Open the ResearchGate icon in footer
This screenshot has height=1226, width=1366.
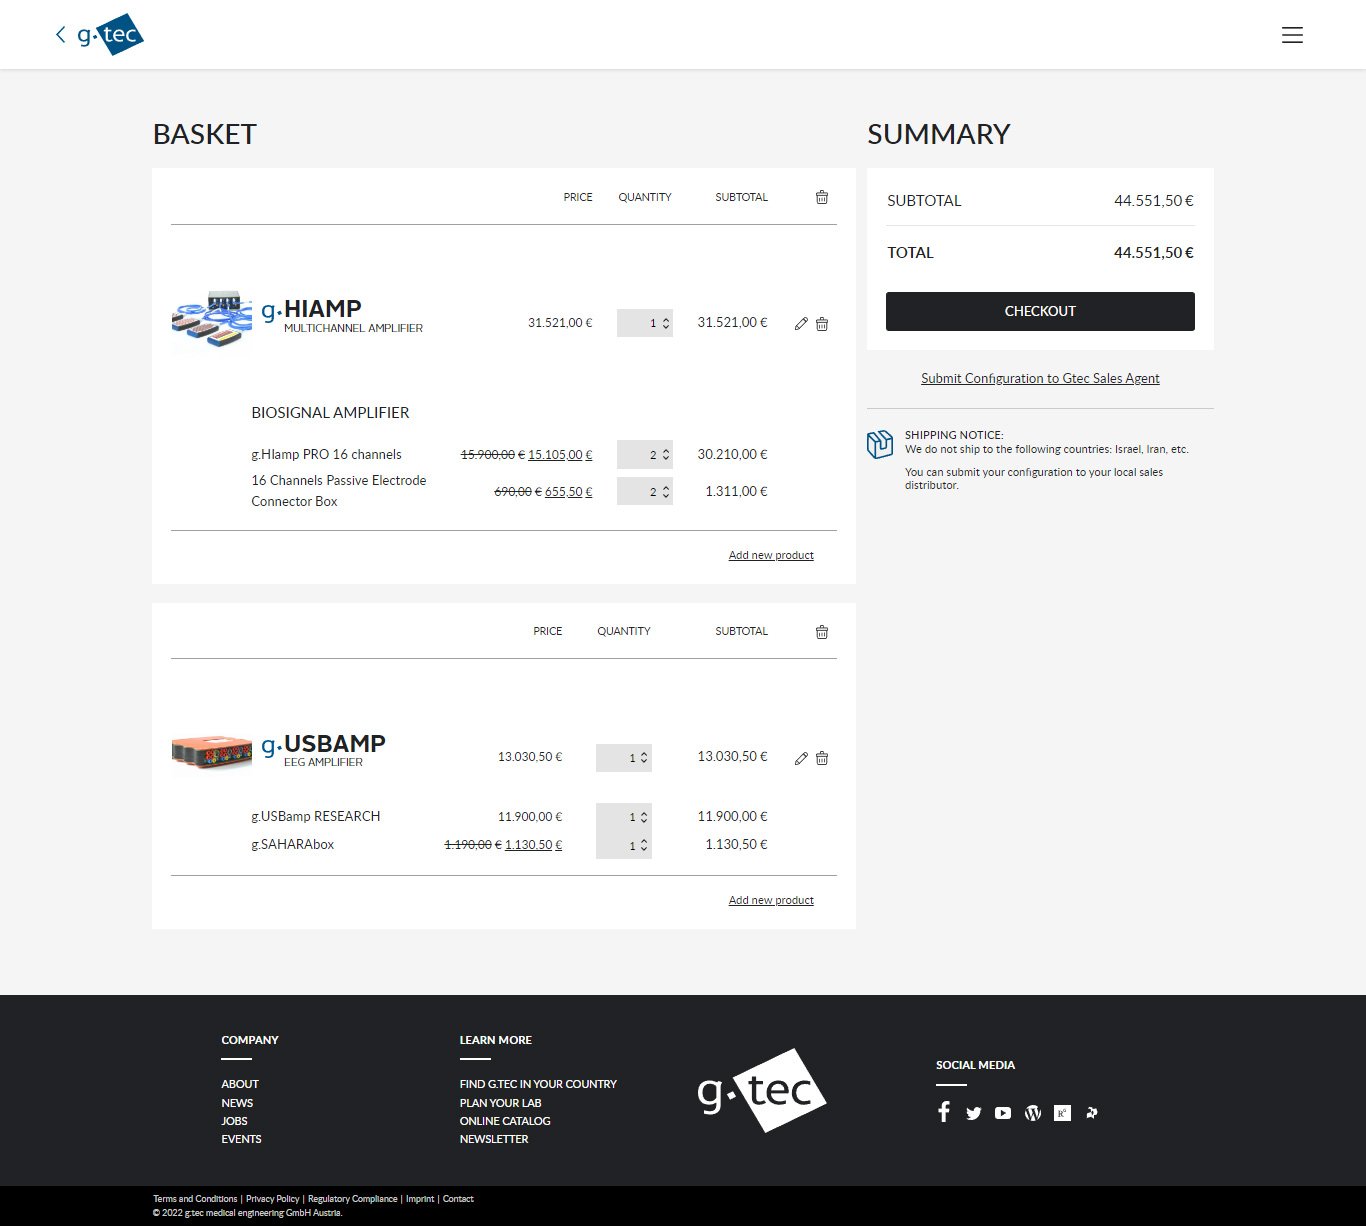click(1062, 1113)
